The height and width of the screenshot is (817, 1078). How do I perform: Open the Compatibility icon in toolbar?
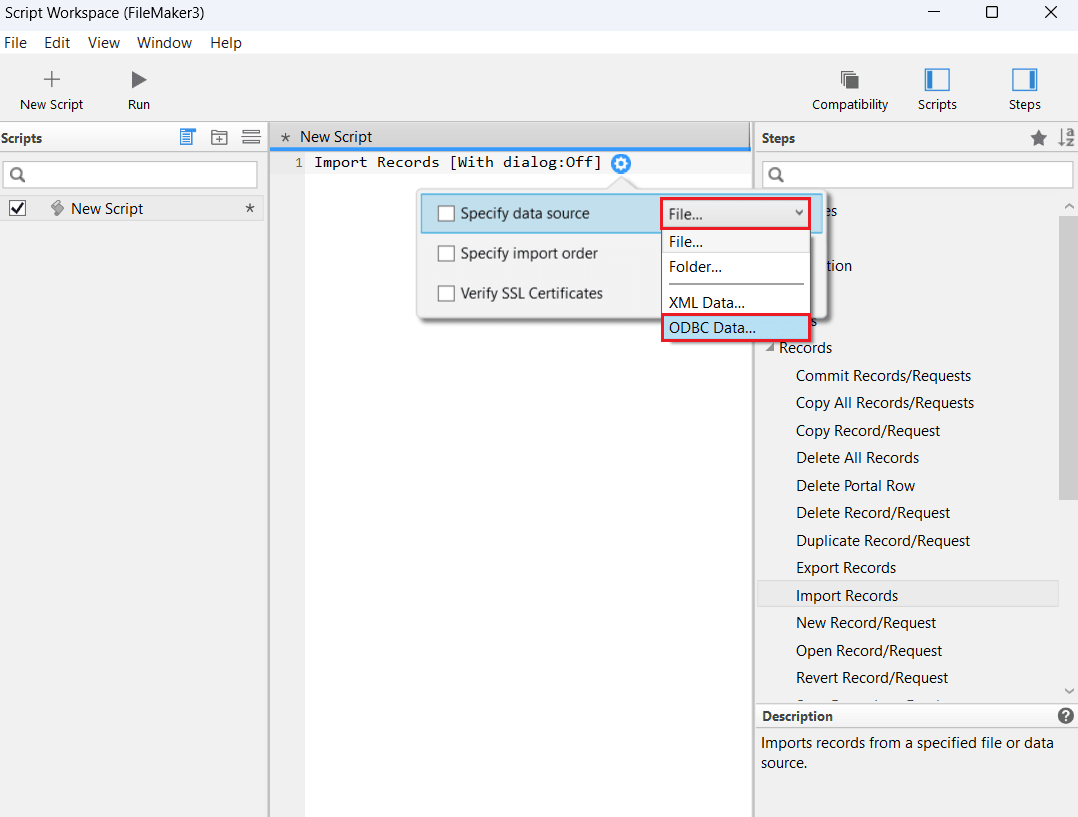tap(850, 80)
